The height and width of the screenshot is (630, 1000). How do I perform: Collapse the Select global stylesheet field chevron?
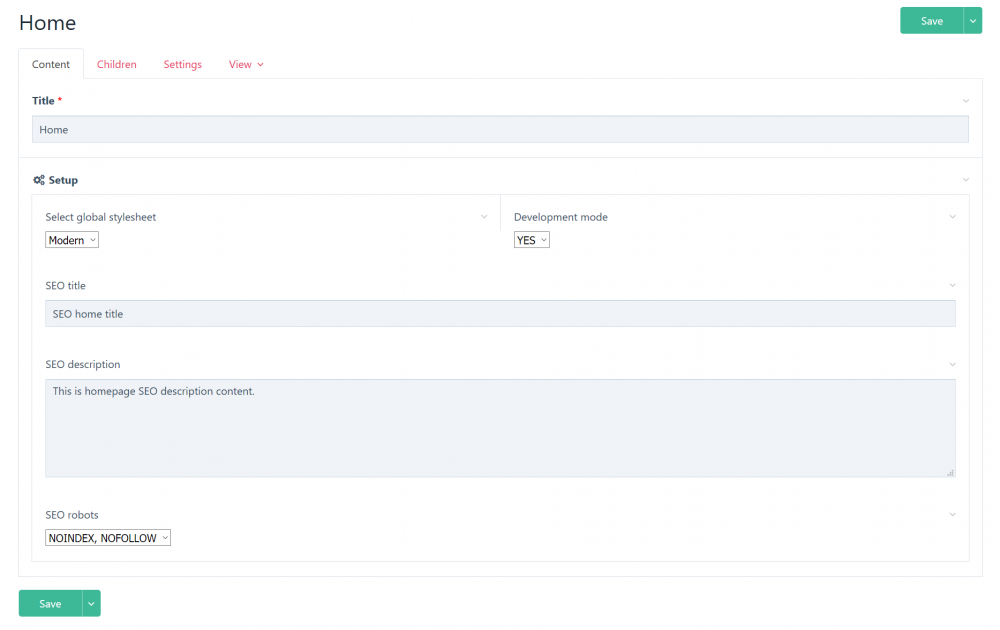click(x=485, y=217)
